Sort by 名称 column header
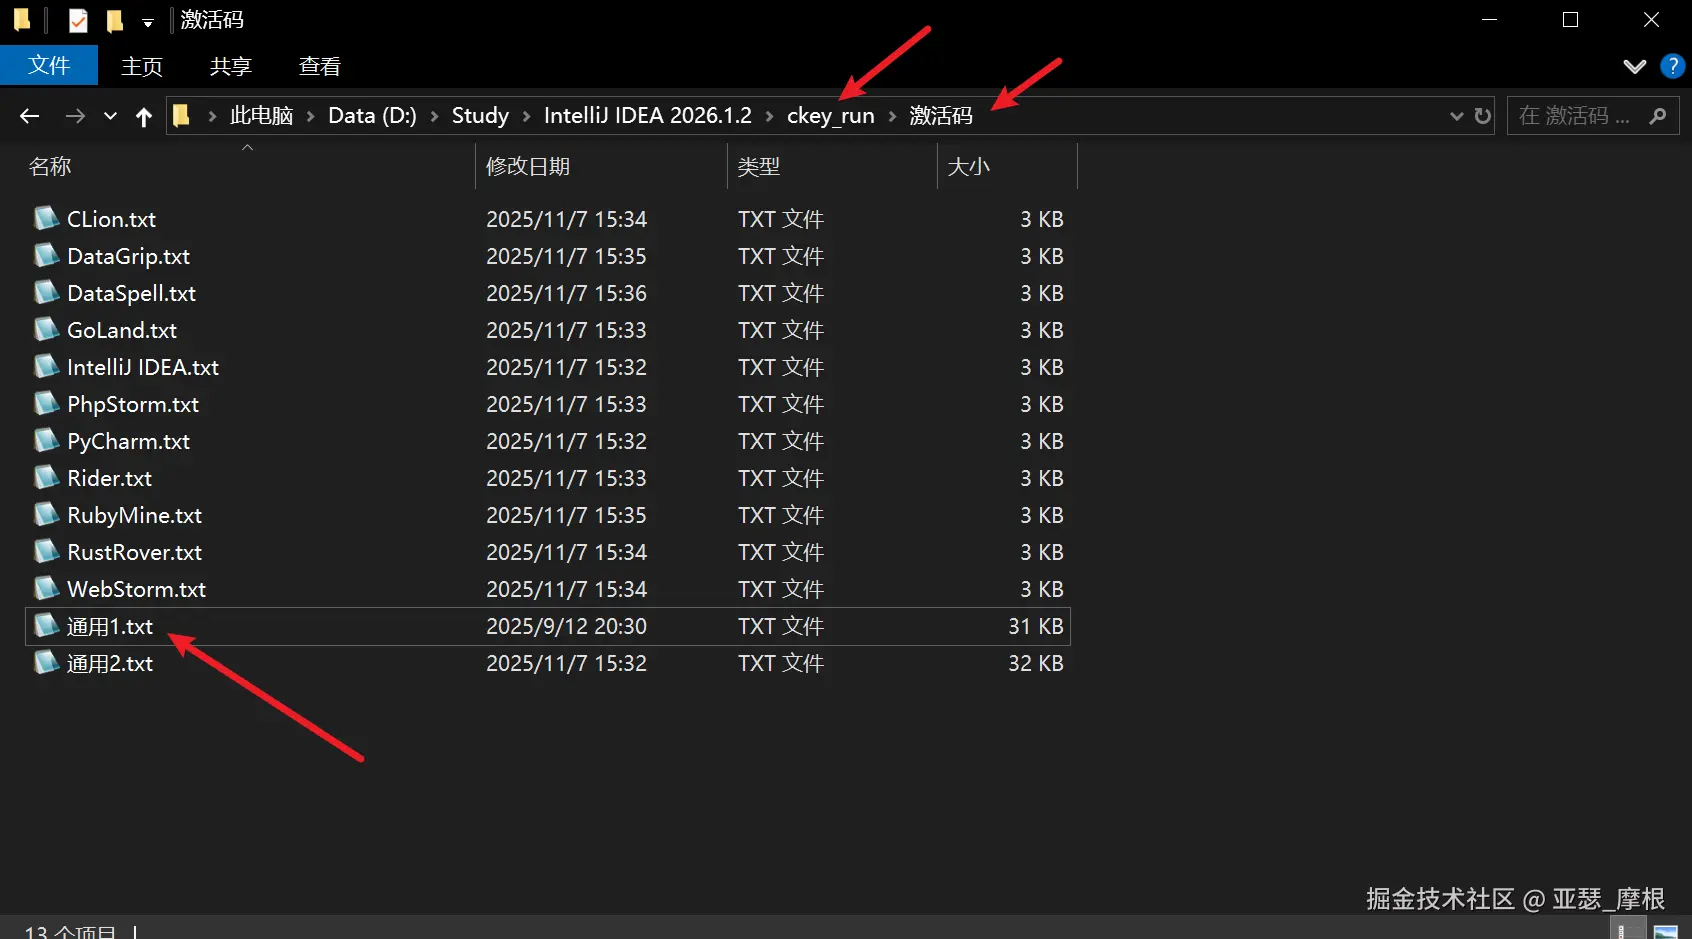 coord(50,166)
